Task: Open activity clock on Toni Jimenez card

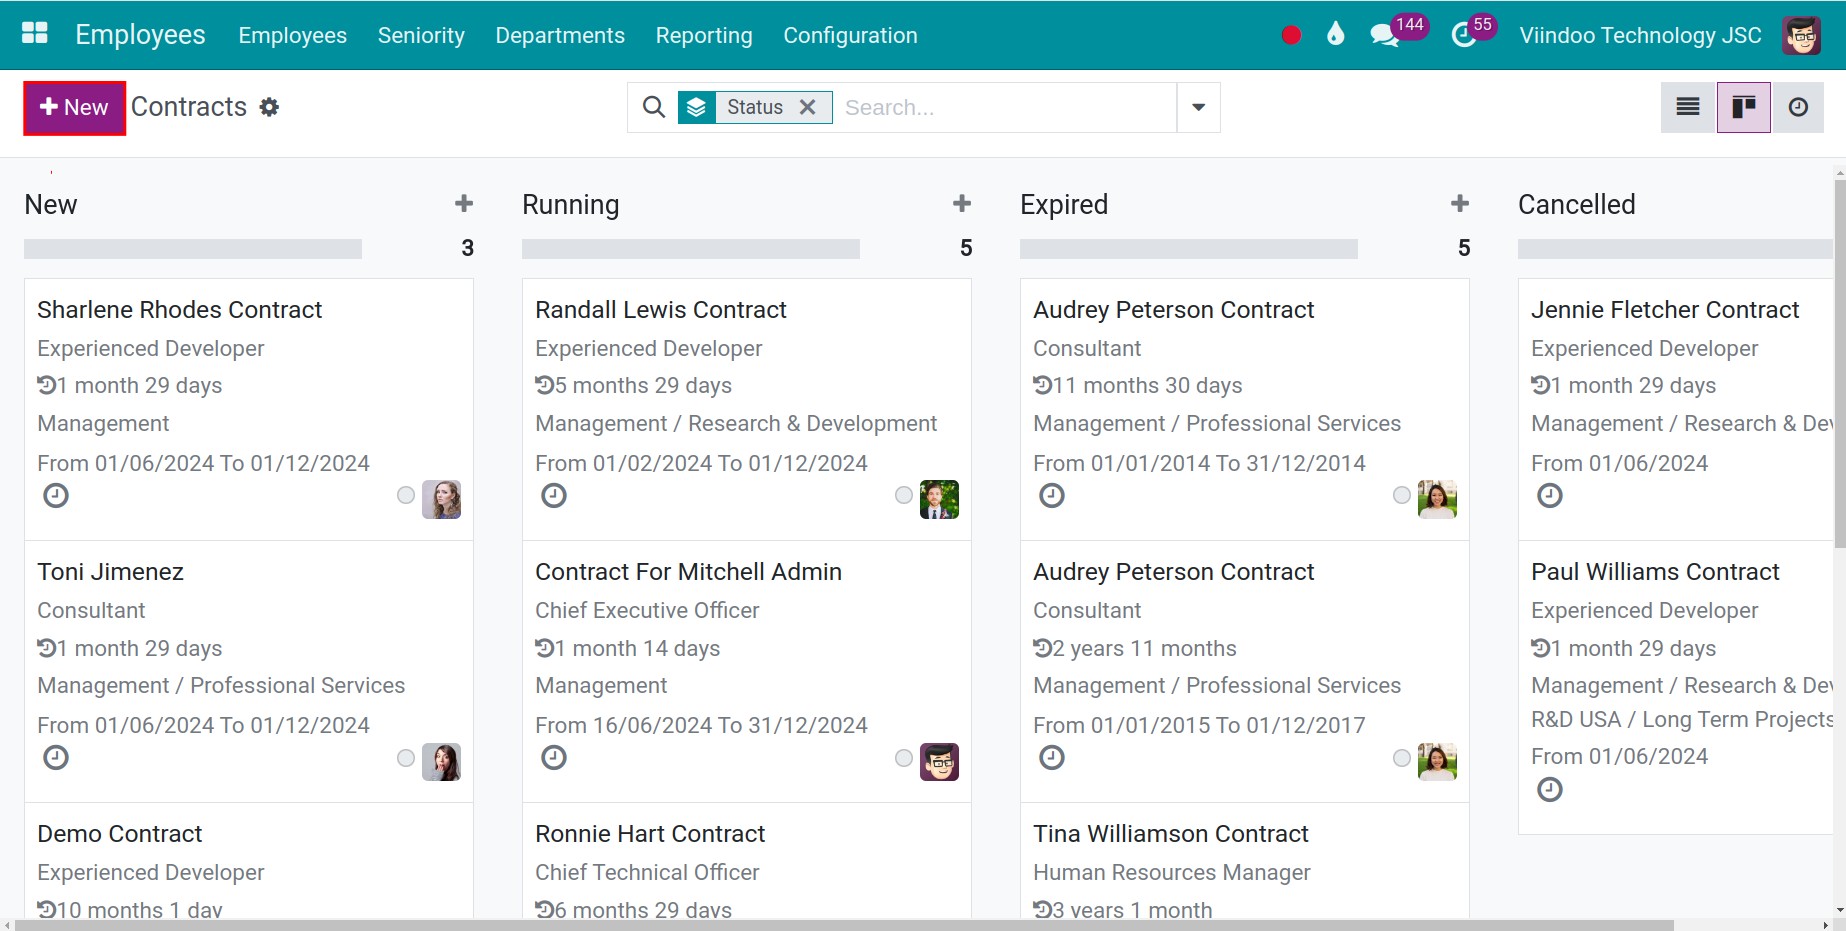Action: (x=56, y=758)
